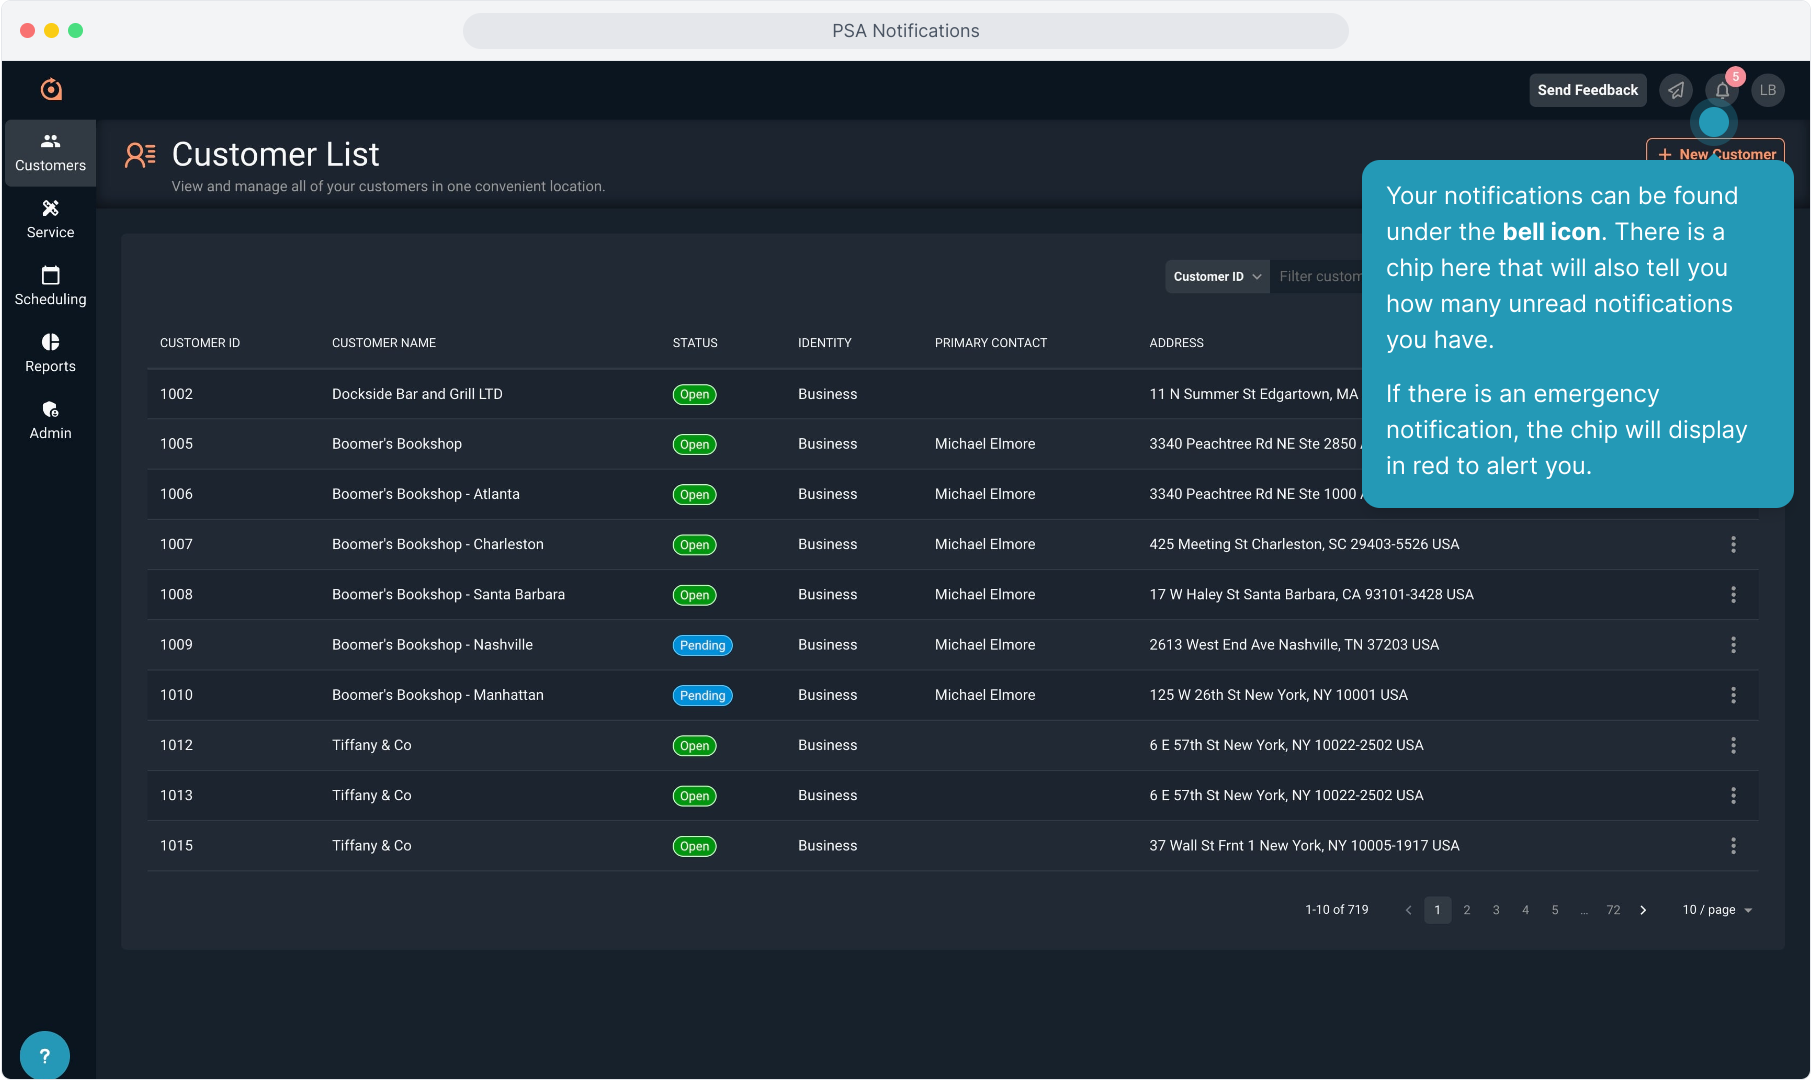Viewport: 1812px width, 1080px height.
Task: Jump to page 72 in pagination
Action: coord(1613,910)
